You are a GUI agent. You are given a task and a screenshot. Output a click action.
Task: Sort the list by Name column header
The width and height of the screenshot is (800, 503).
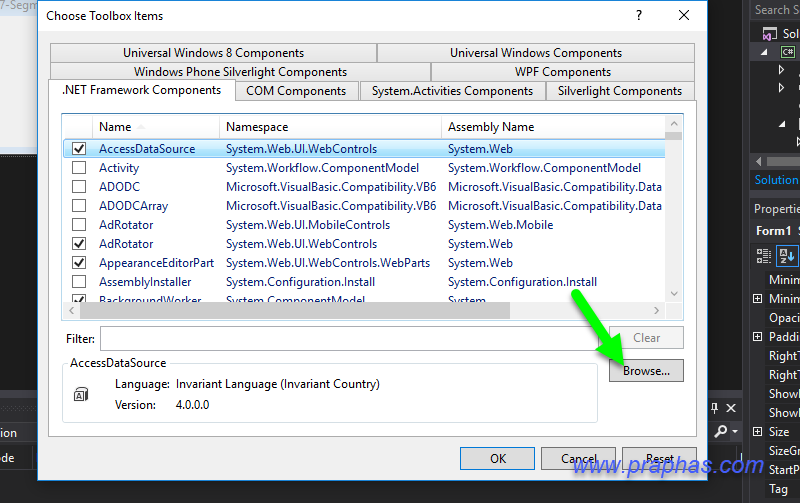(x=156, y=127)
